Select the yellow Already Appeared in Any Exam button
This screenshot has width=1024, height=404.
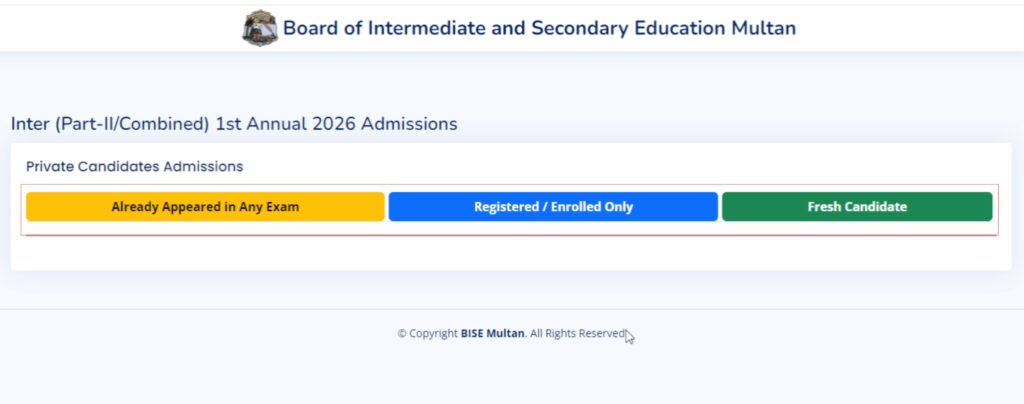point(205,207)
